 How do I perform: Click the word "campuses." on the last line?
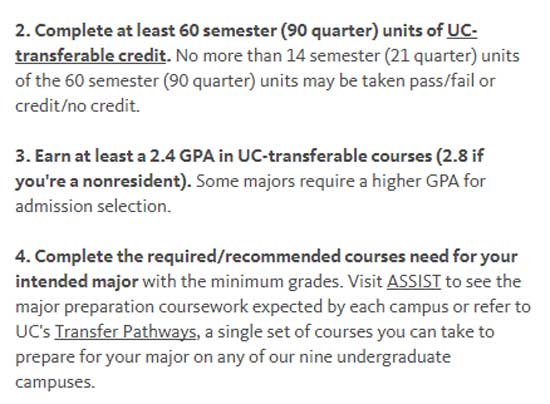coord(55,382)
